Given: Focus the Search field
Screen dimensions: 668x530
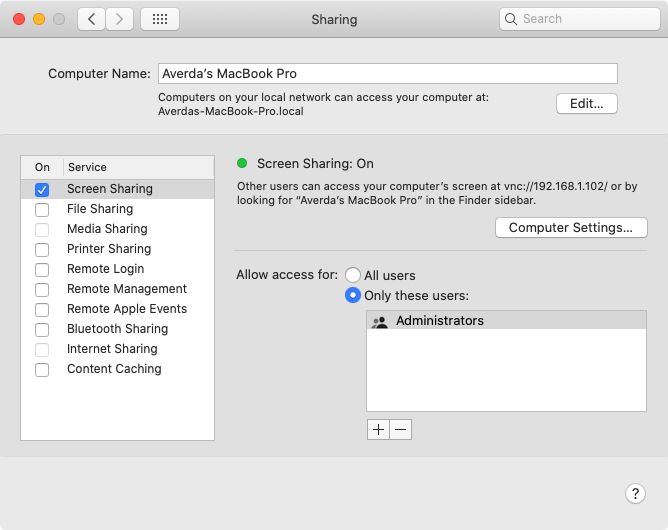Looking at the screenshot, I should 579,19.
